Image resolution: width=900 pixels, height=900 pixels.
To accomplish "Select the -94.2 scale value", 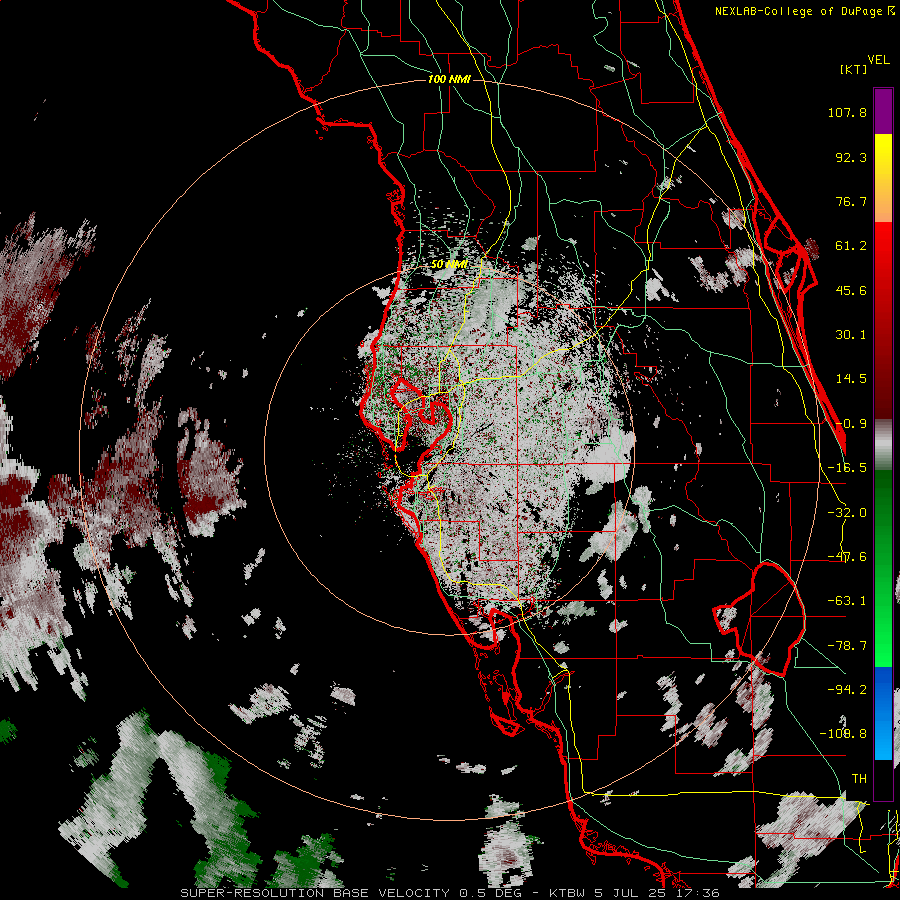I will tap(847, 689).
